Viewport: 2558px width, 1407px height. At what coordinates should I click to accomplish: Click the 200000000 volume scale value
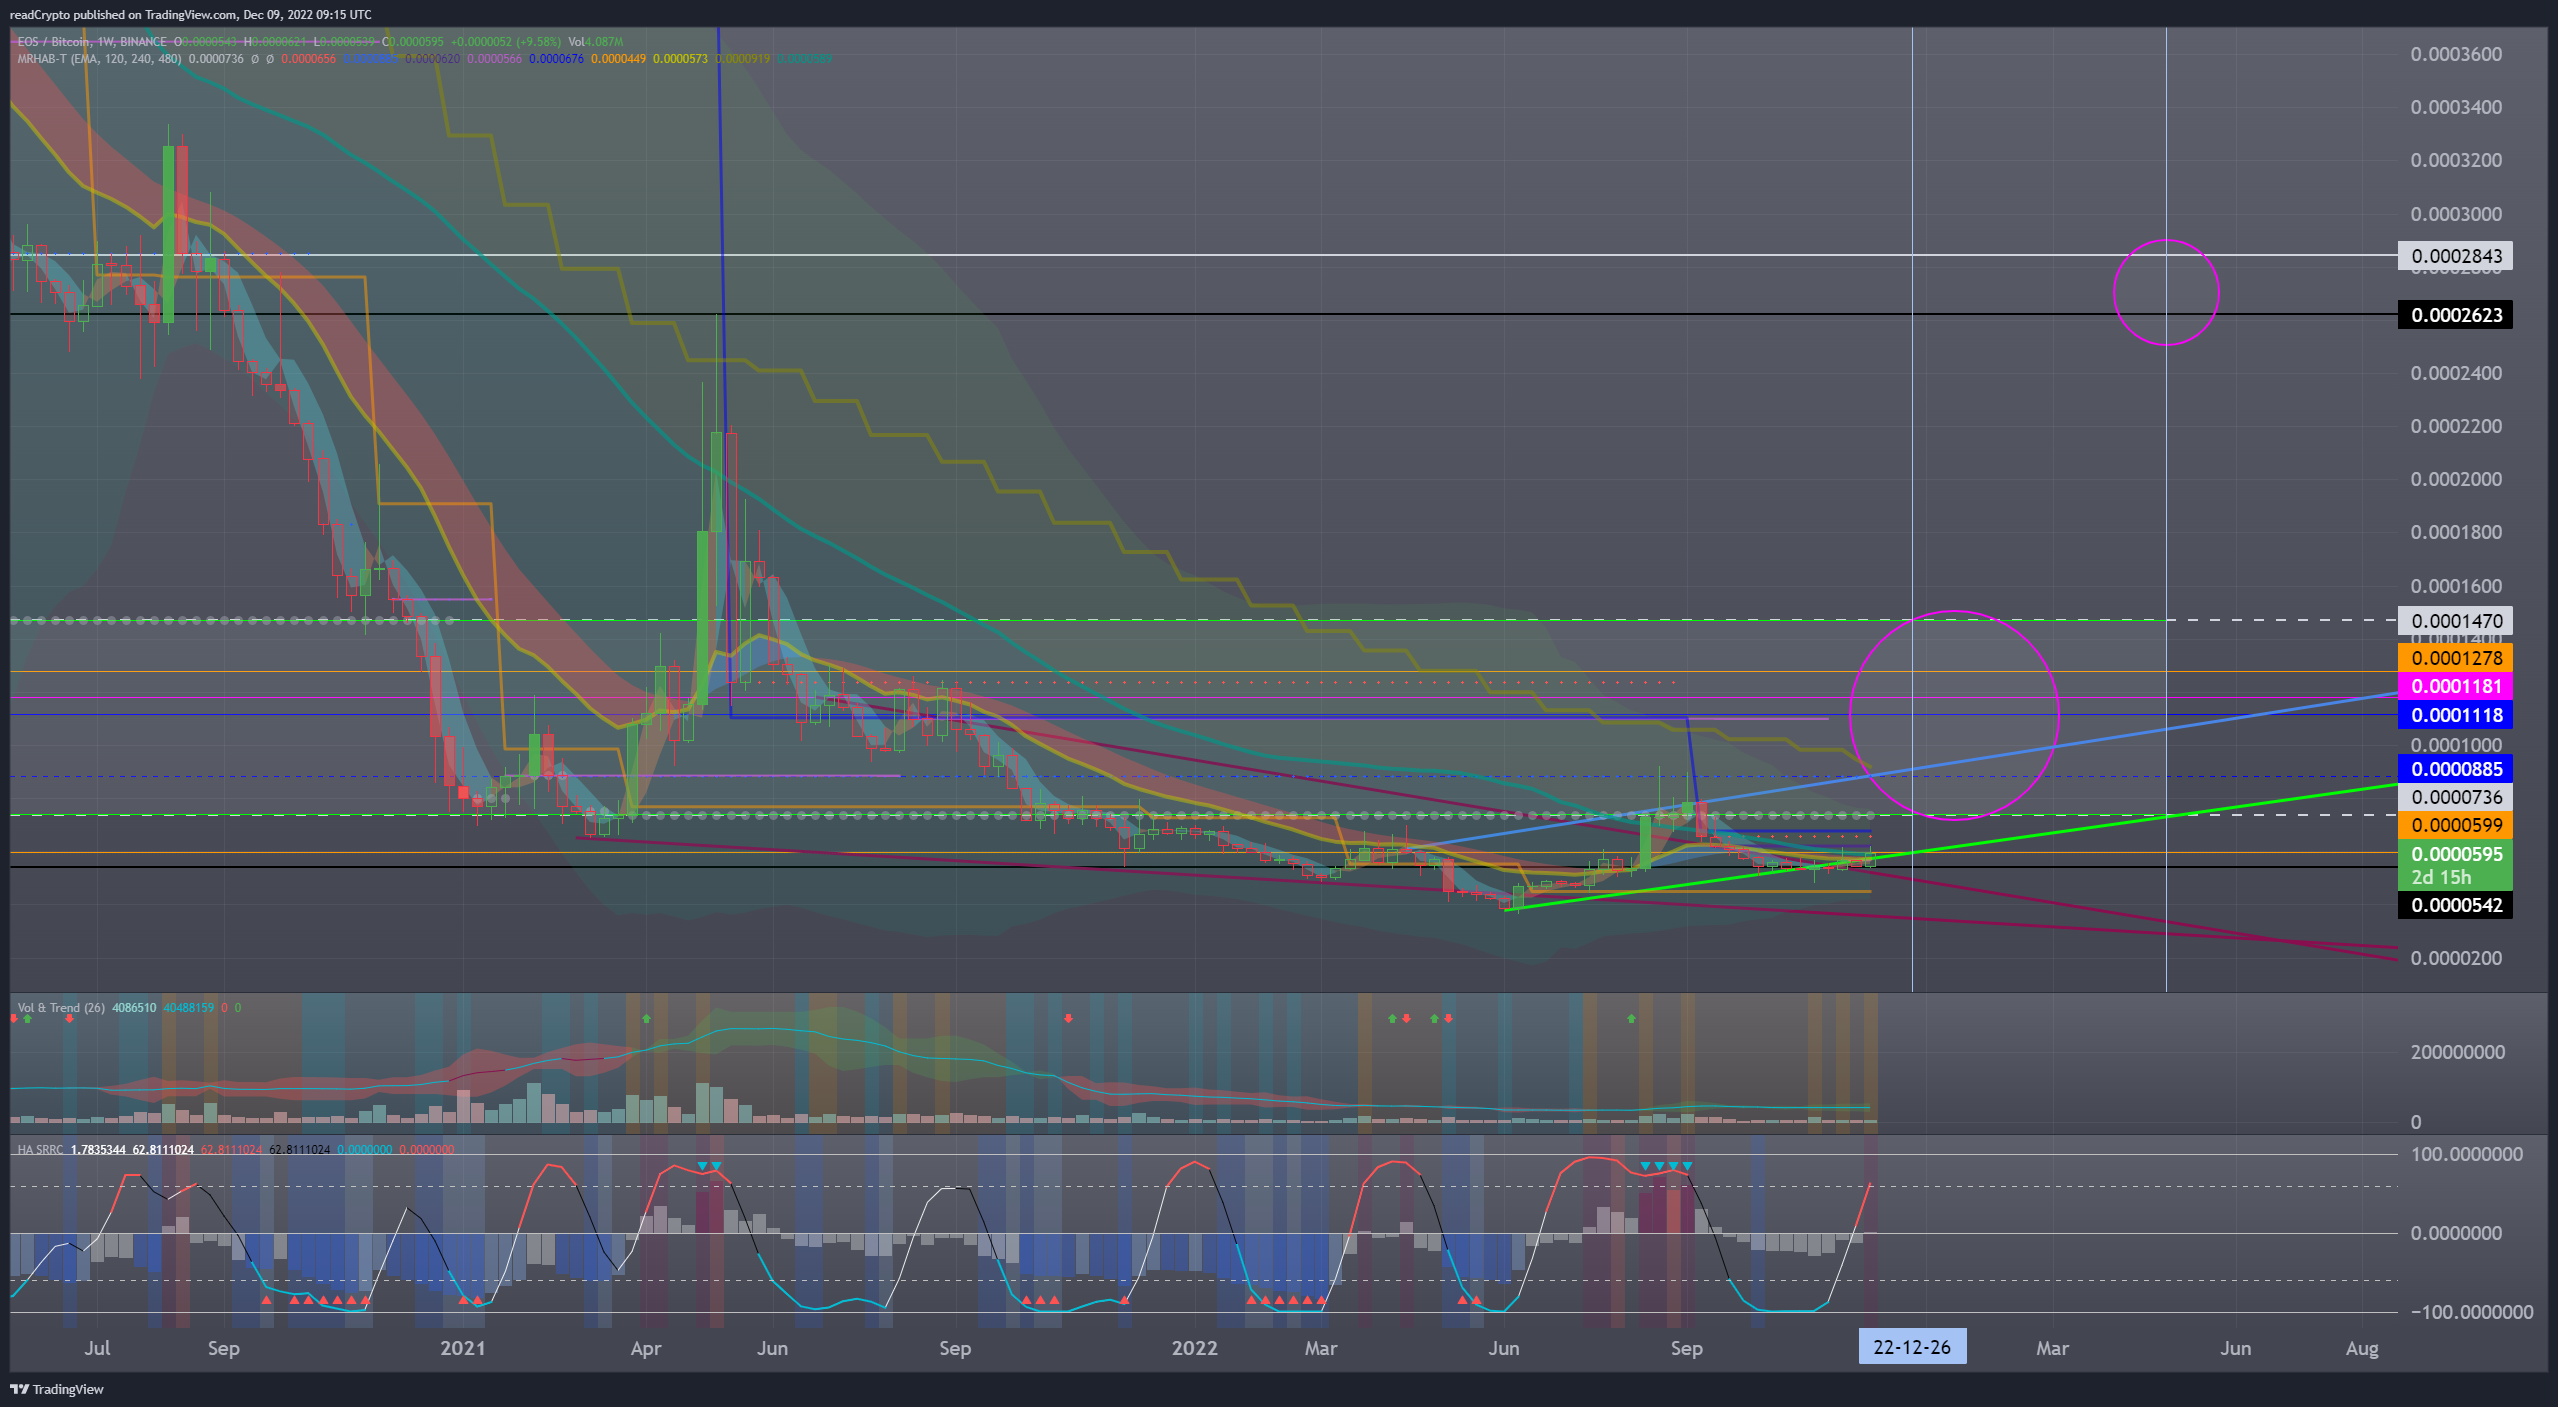click(x=2456, y=1052)
